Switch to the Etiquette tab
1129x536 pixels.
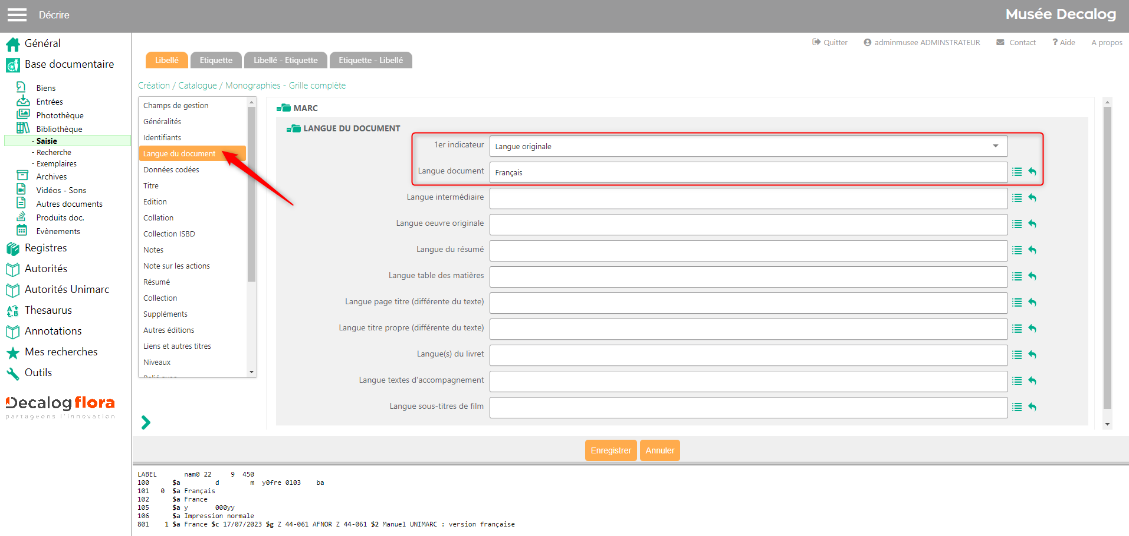216,61
